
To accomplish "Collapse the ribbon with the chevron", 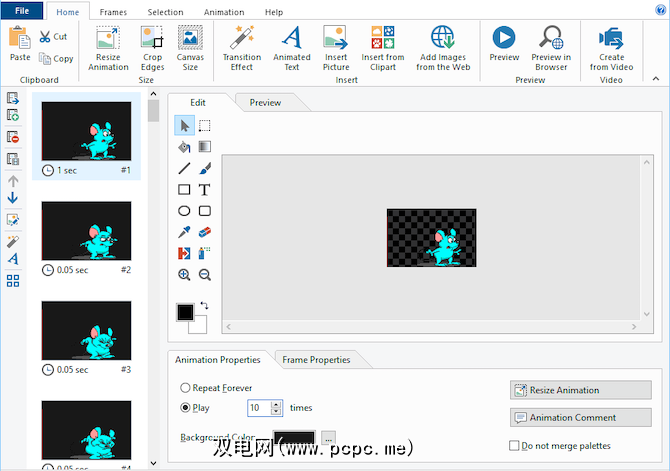I will (656, 79).
